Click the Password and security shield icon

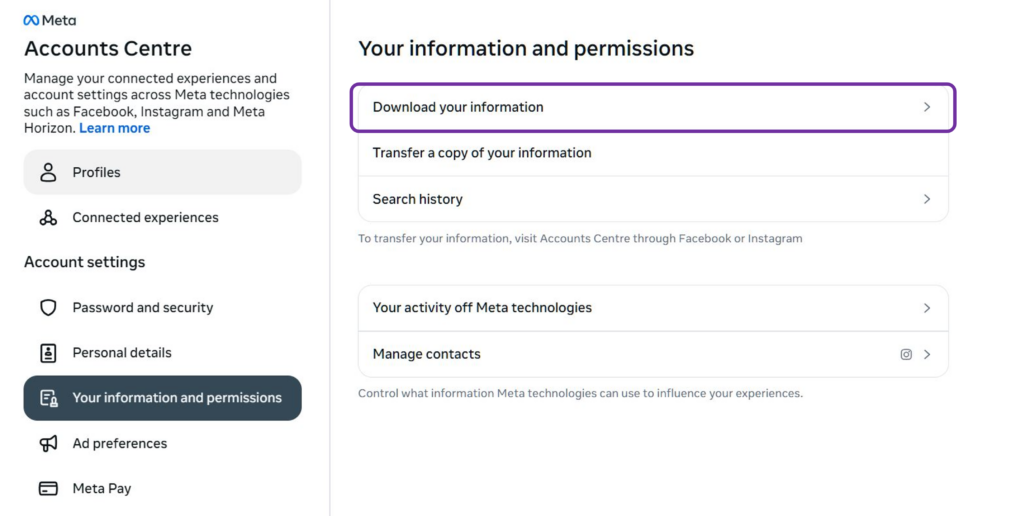coord(48,308)
